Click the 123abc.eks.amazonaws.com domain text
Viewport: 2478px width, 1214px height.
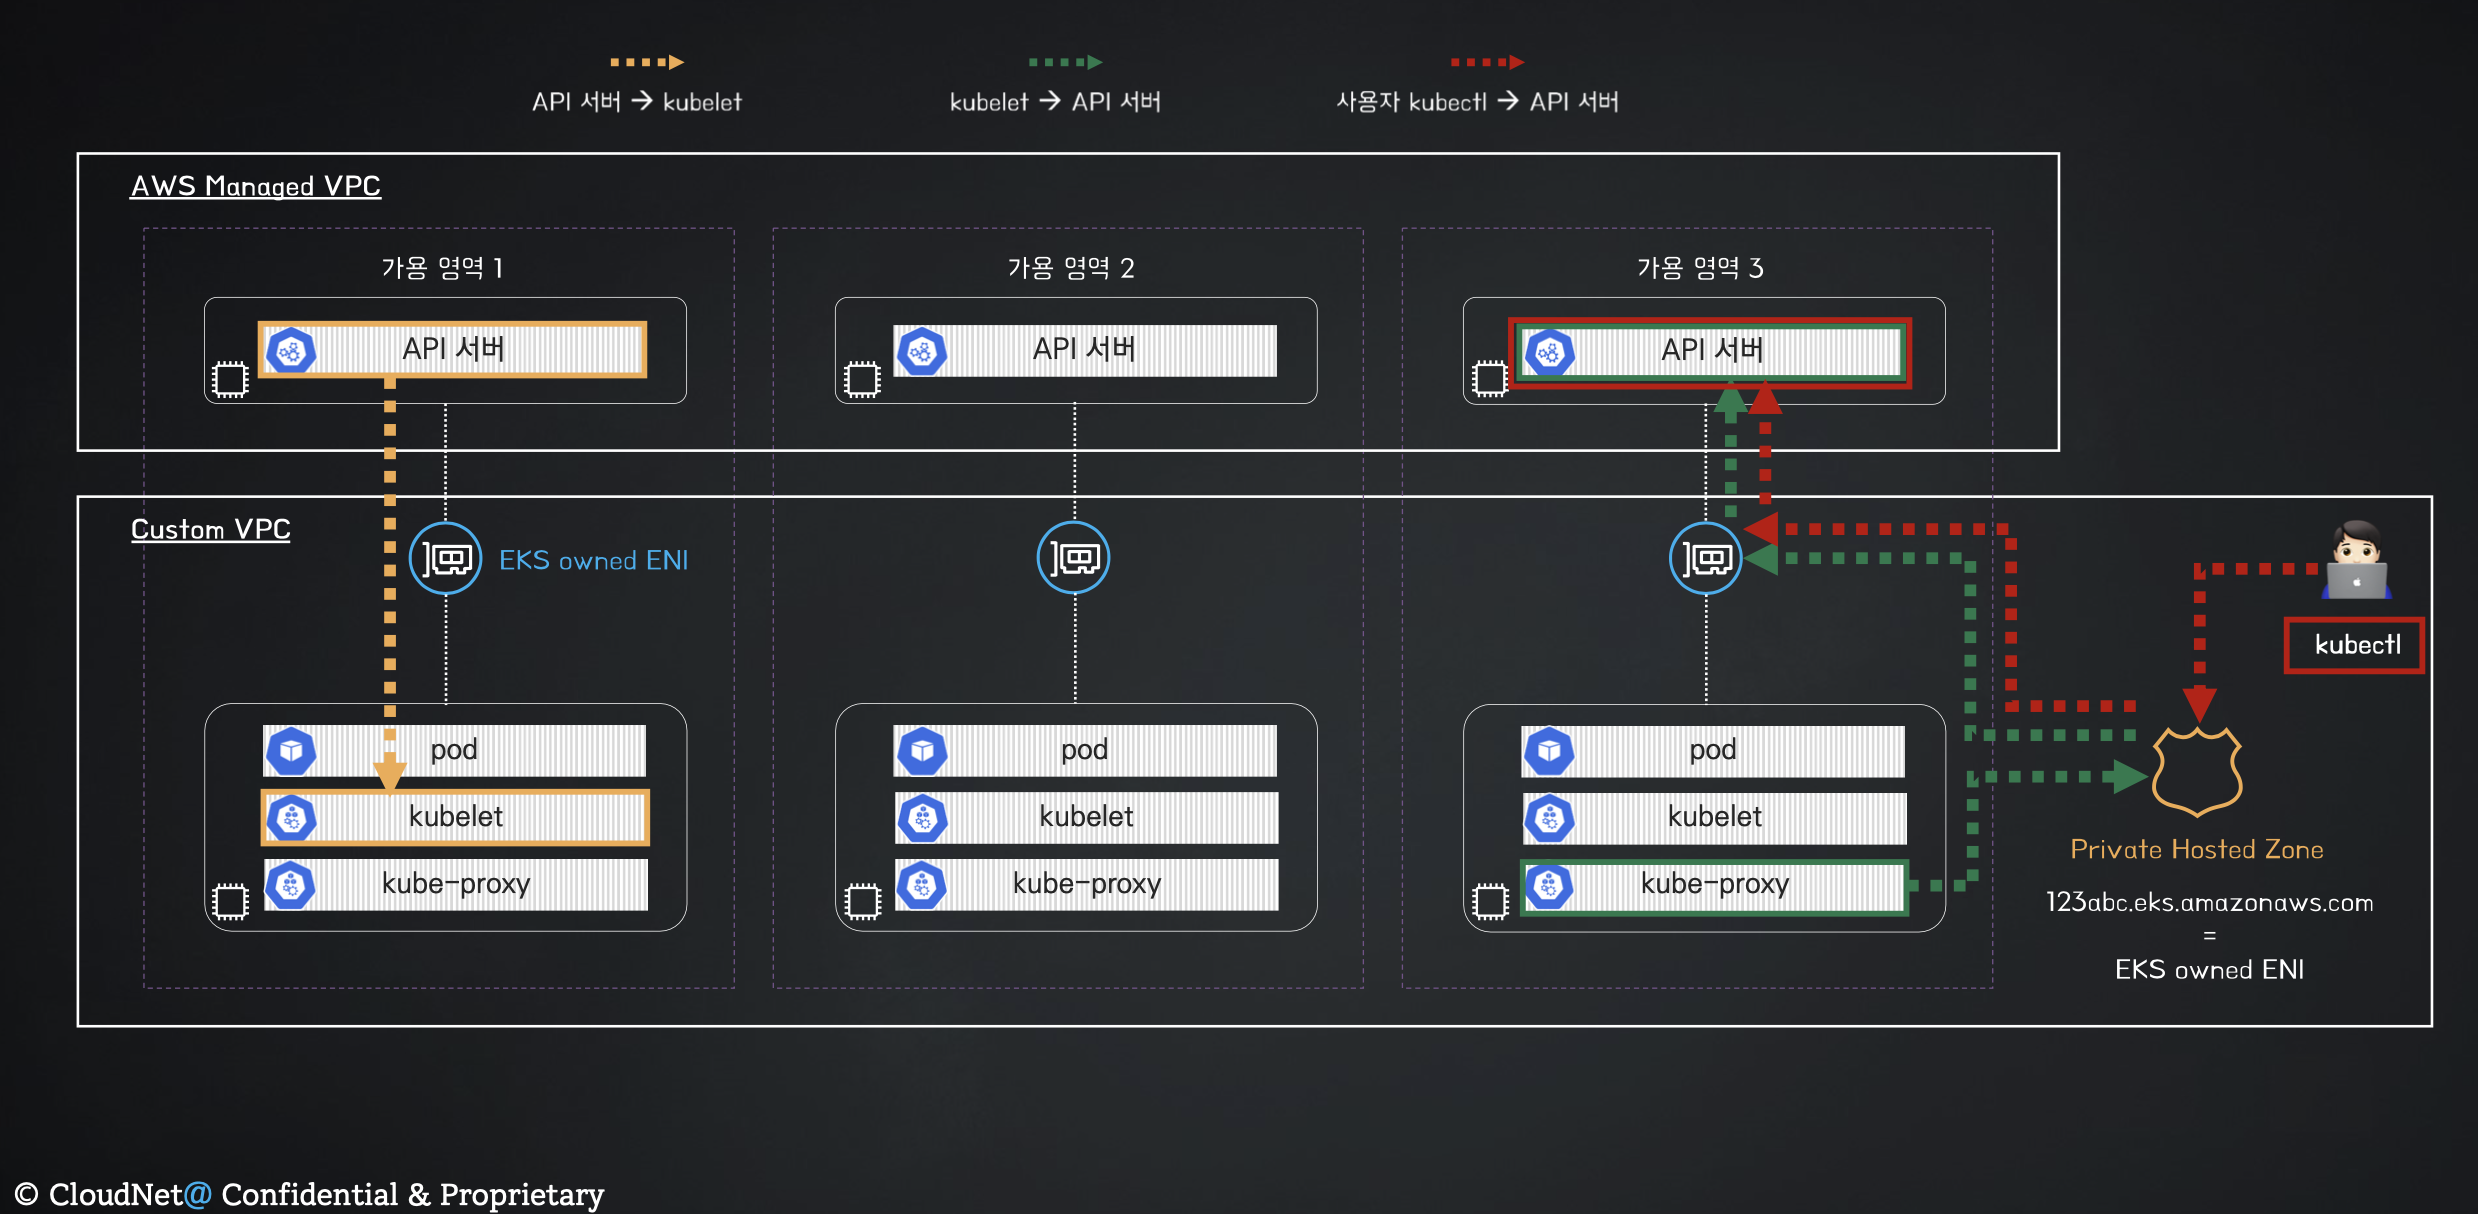point(2209,902)
